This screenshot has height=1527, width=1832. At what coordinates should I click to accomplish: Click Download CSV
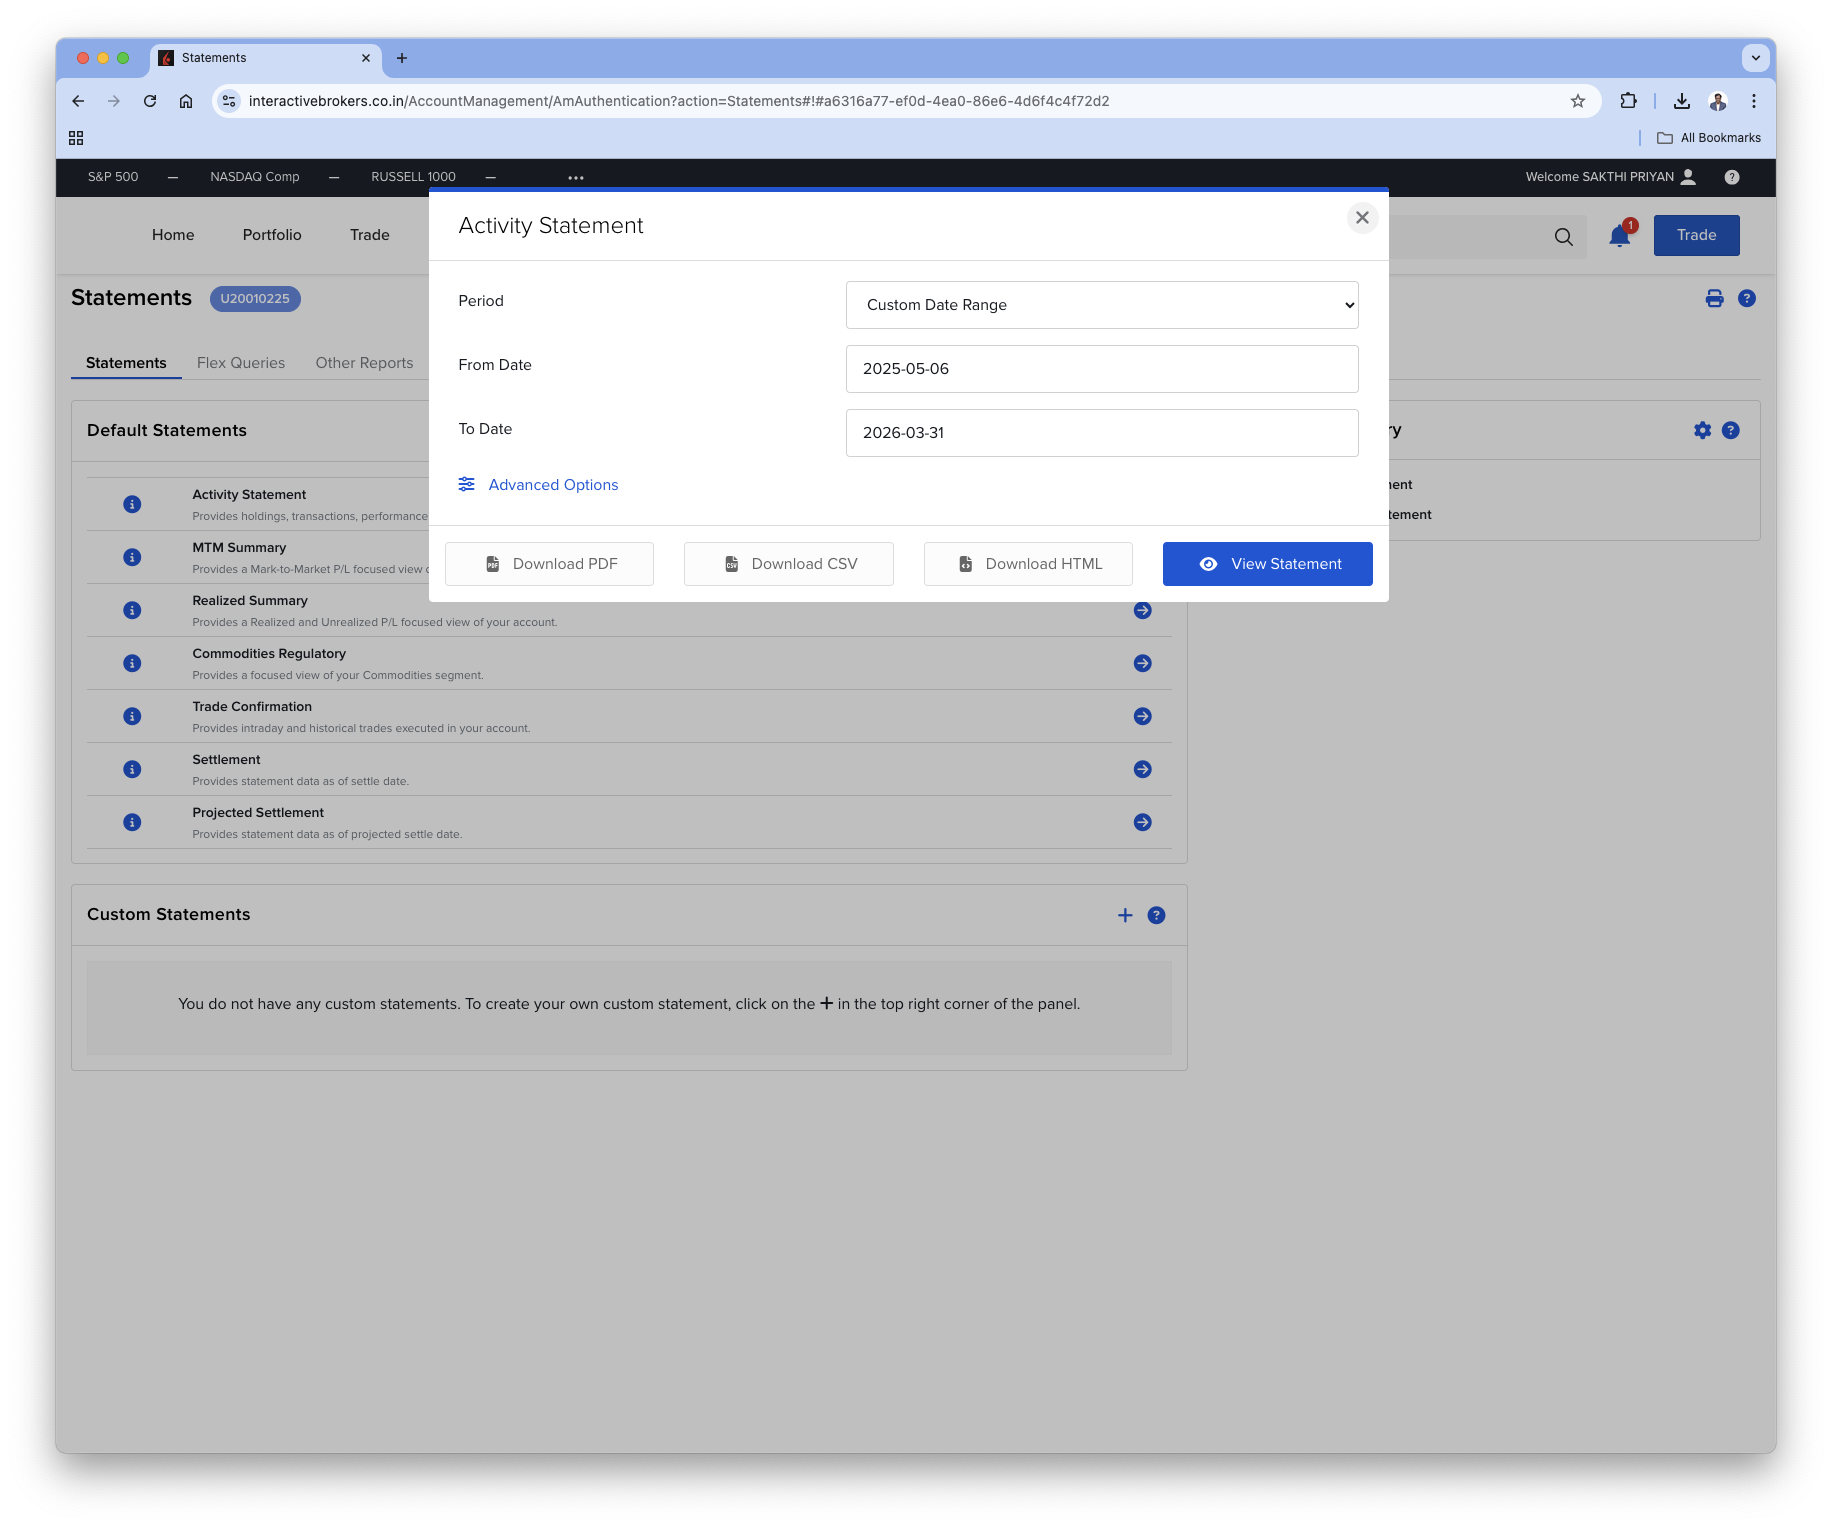coord(788,564)
